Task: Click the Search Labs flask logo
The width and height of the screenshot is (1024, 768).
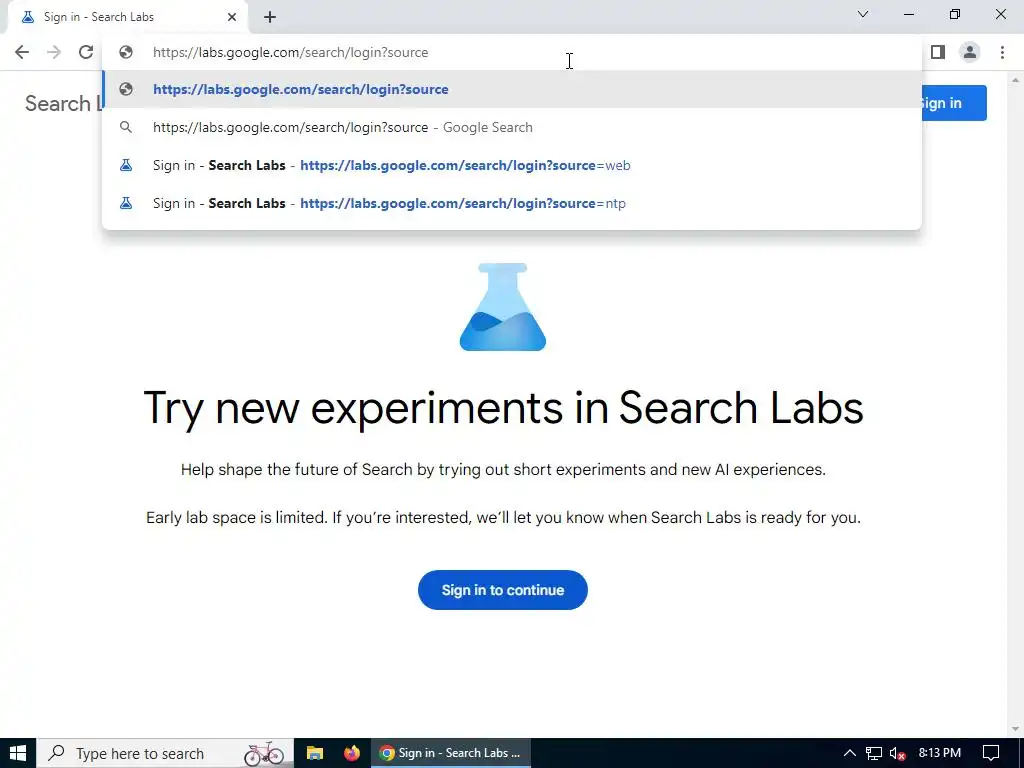Action: 503,307
